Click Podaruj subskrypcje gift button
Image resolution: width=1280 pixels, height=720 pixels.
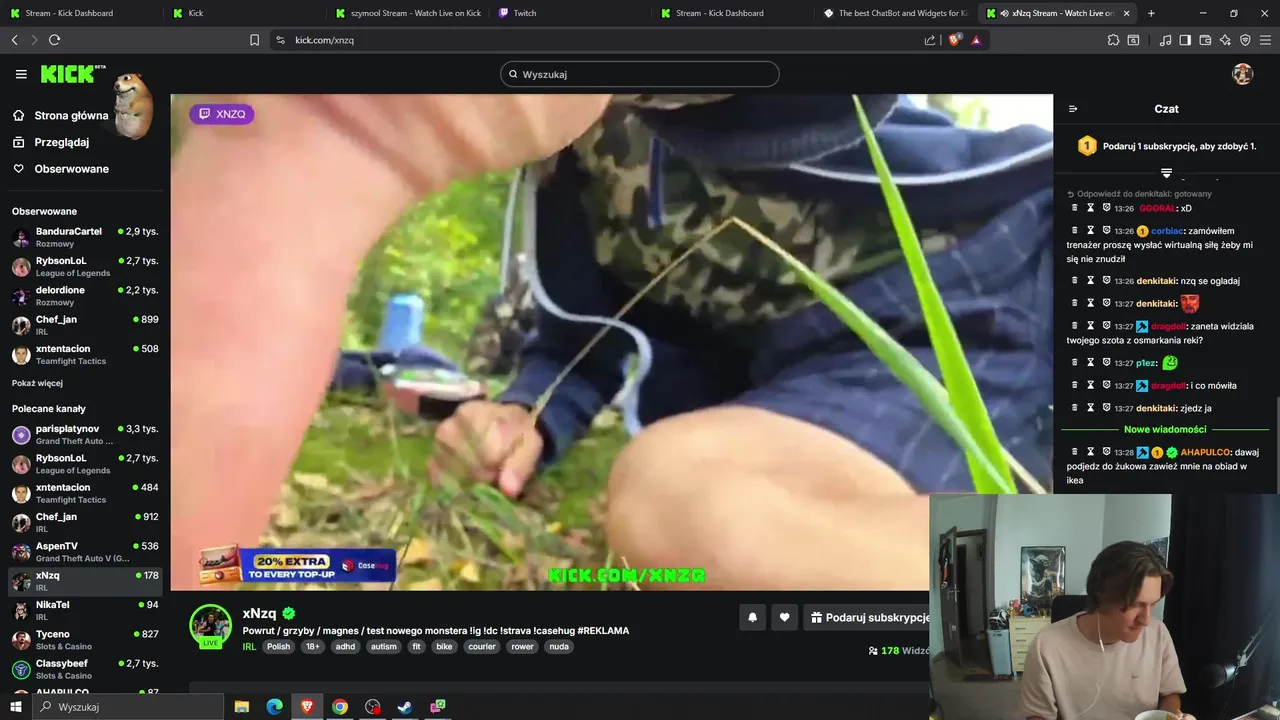[x=868, y=618]
